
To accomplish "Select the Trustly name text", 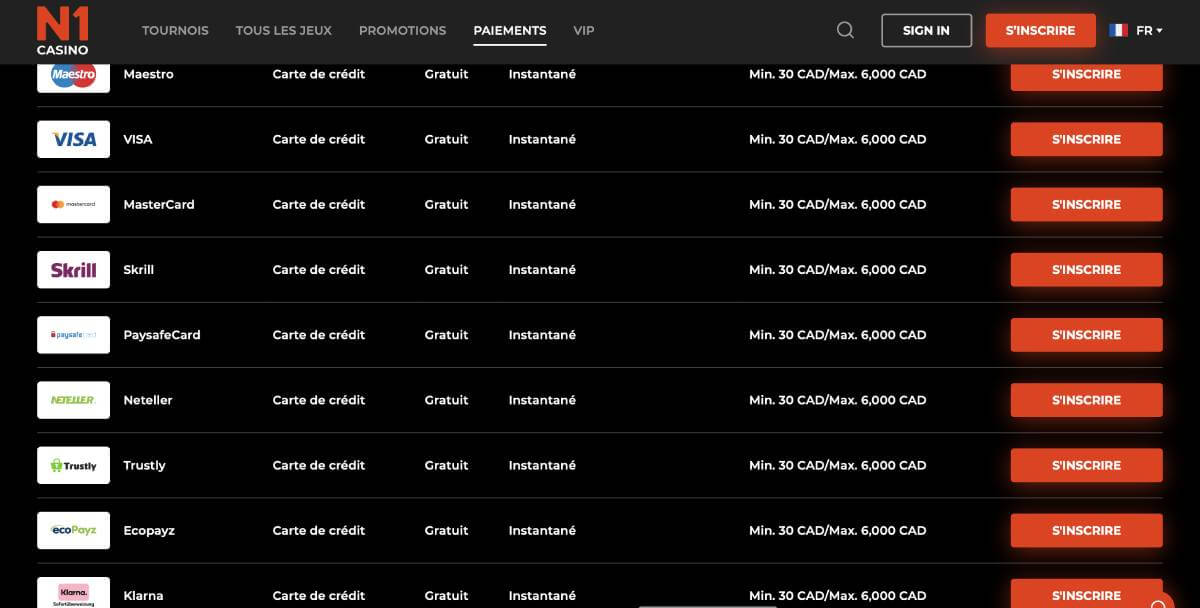I will point(144,465).
